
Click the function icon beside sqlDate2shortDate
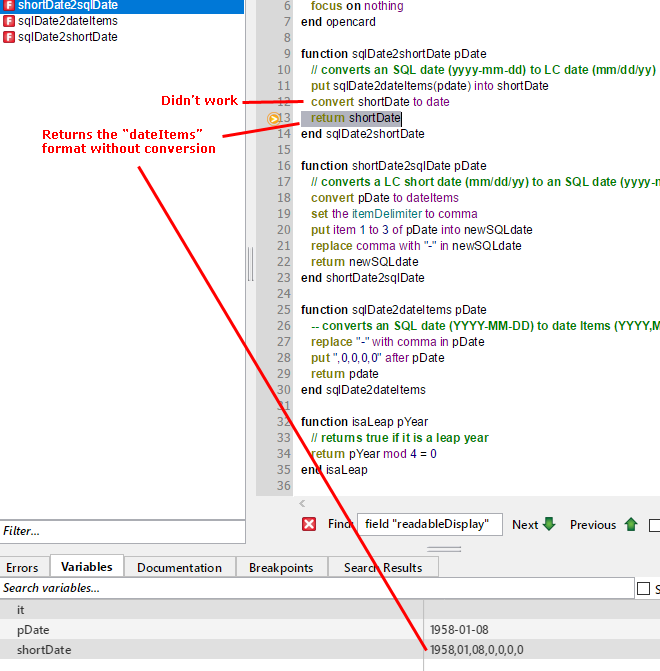click(9, 37)
